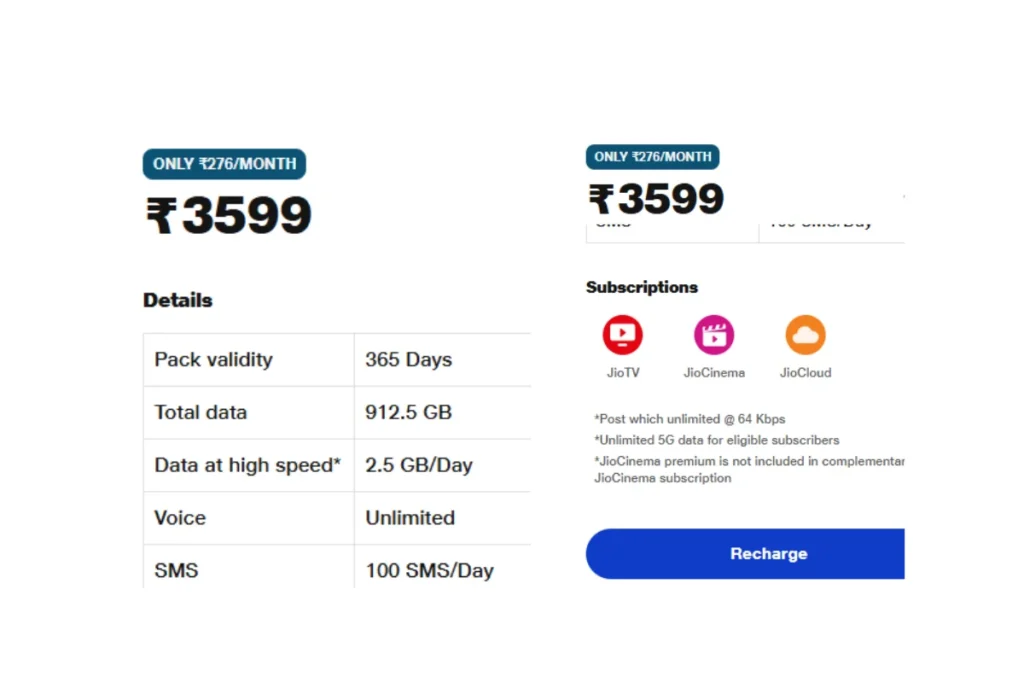Tap the blue Recharge button

coord(745,554)
